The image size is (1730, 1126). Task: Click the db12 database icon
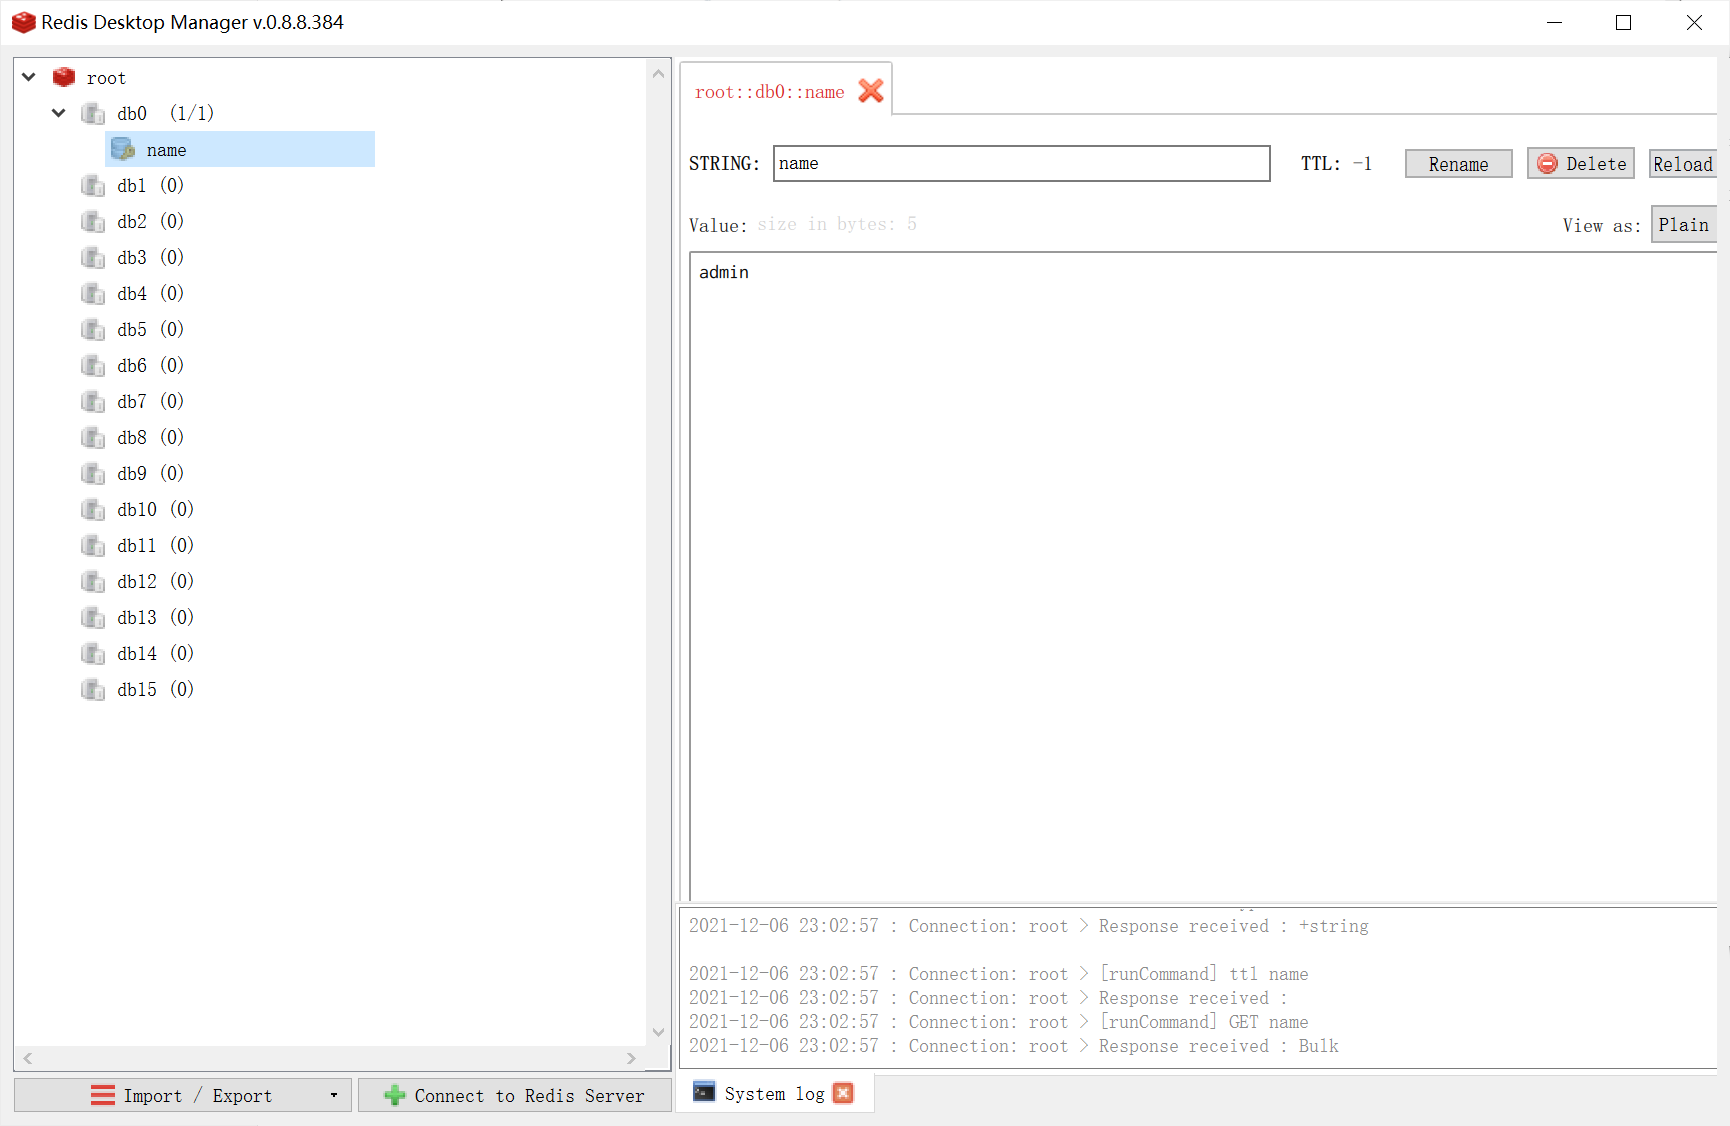pyautogui.click(x=93, y=581)
